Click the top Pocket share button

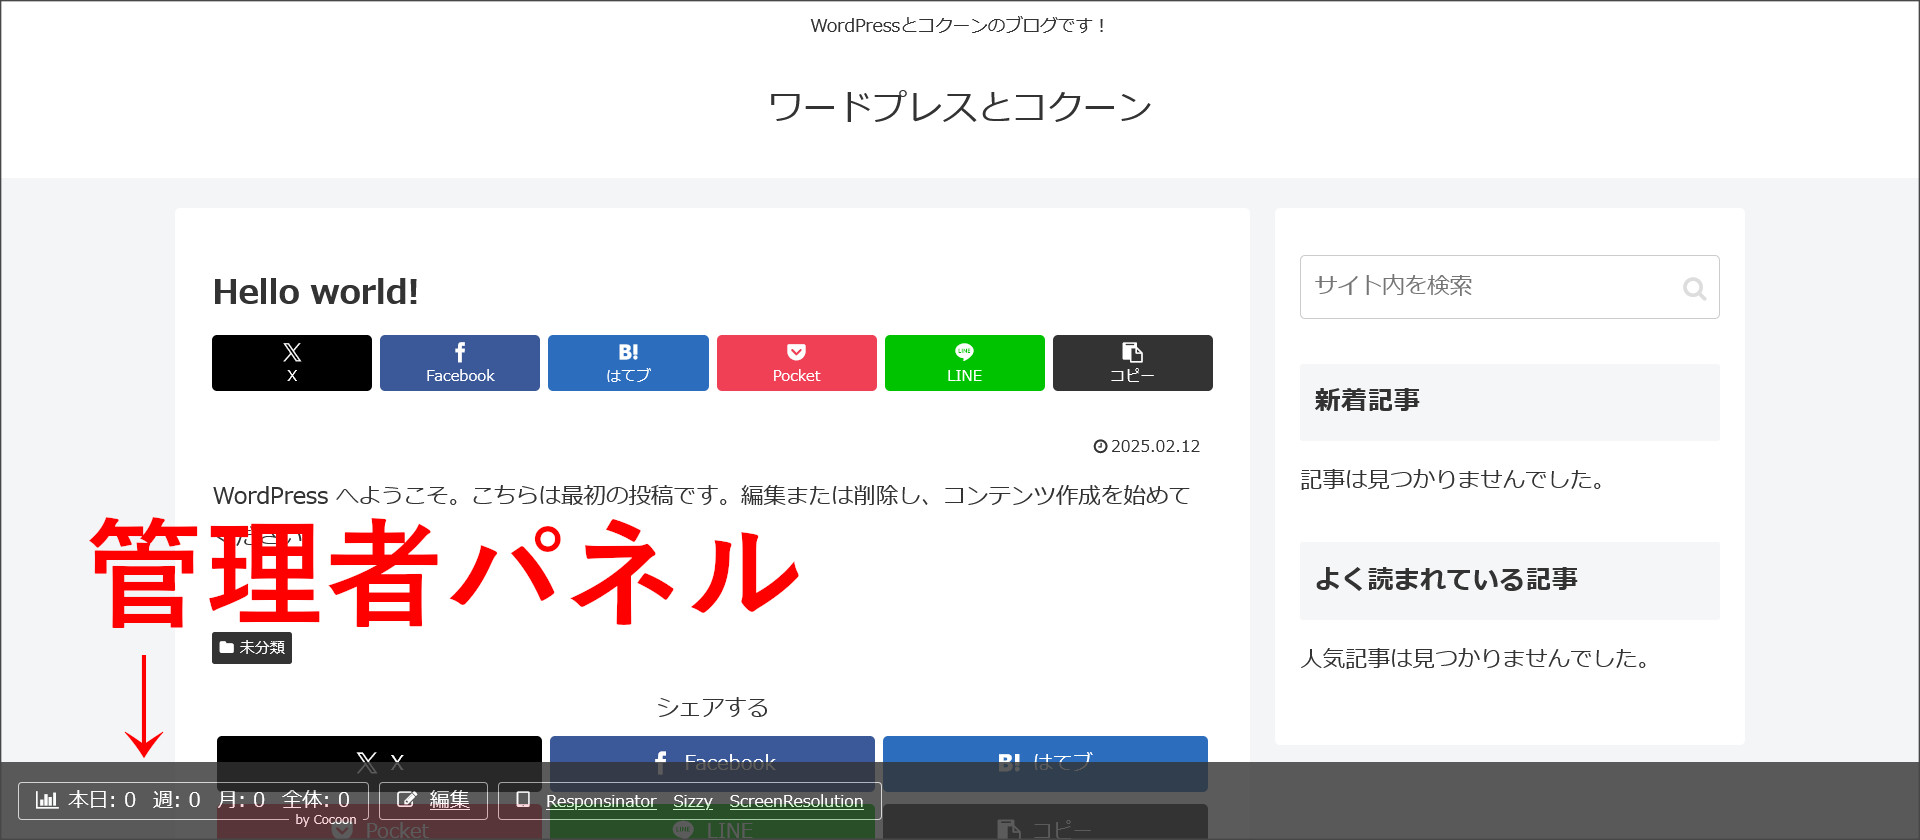tap(797, 363)
